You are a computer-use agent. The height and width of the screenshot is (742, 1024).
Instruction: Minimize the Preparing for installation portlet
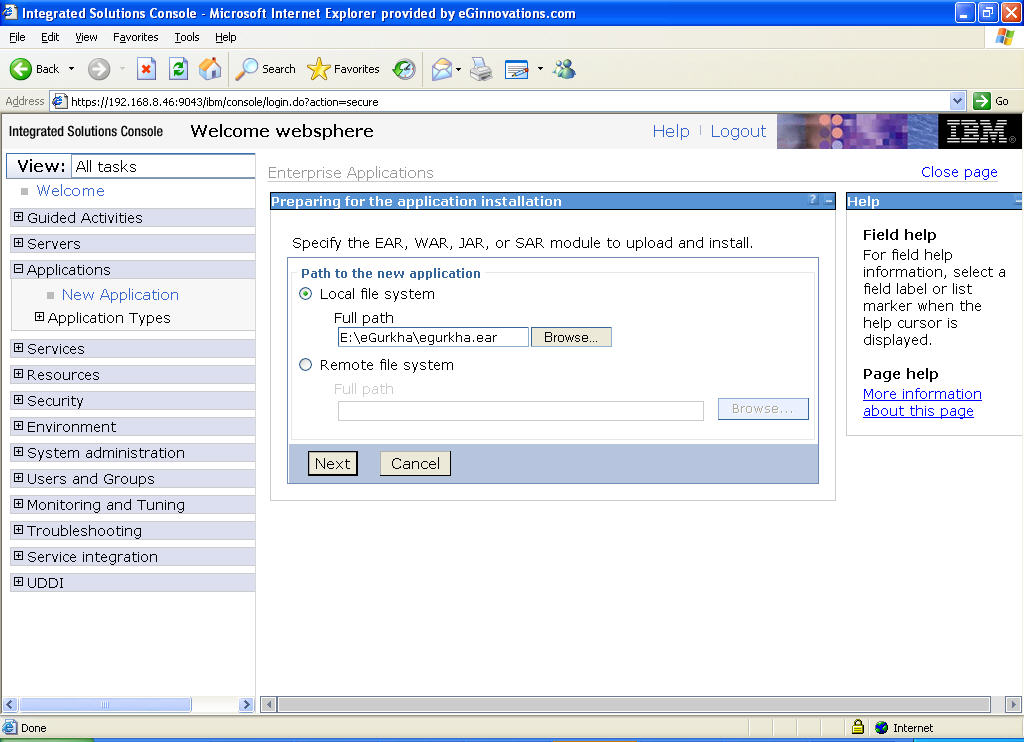pyautogui.click(x=829, y=201)
